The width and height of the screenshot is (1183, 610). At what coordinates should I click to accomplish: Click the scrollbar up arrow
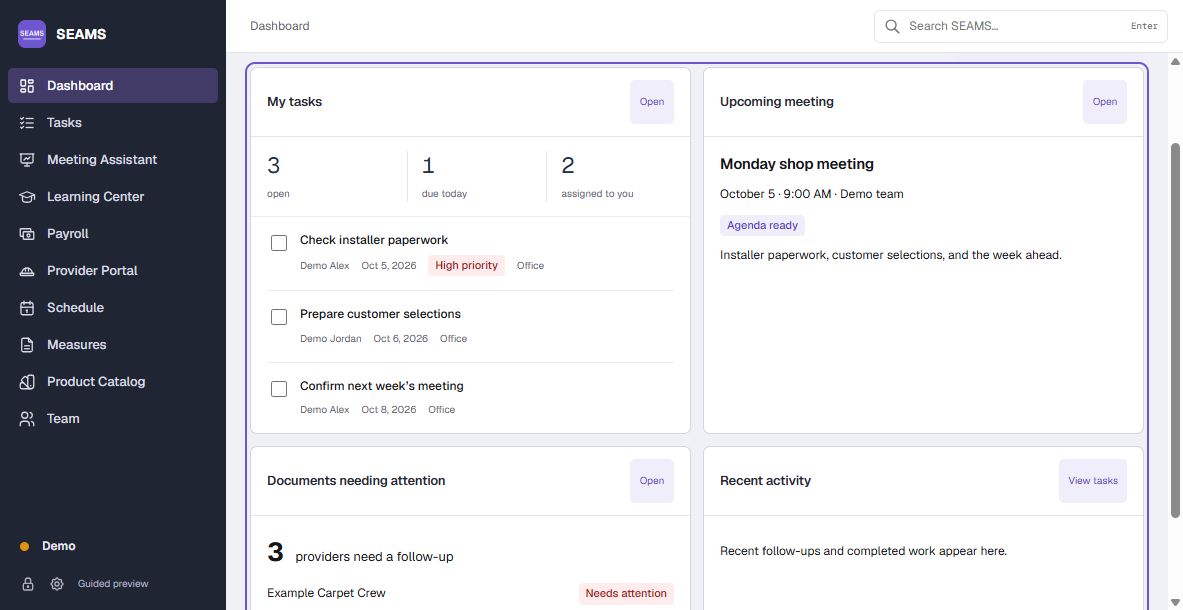coord(1175,60)
